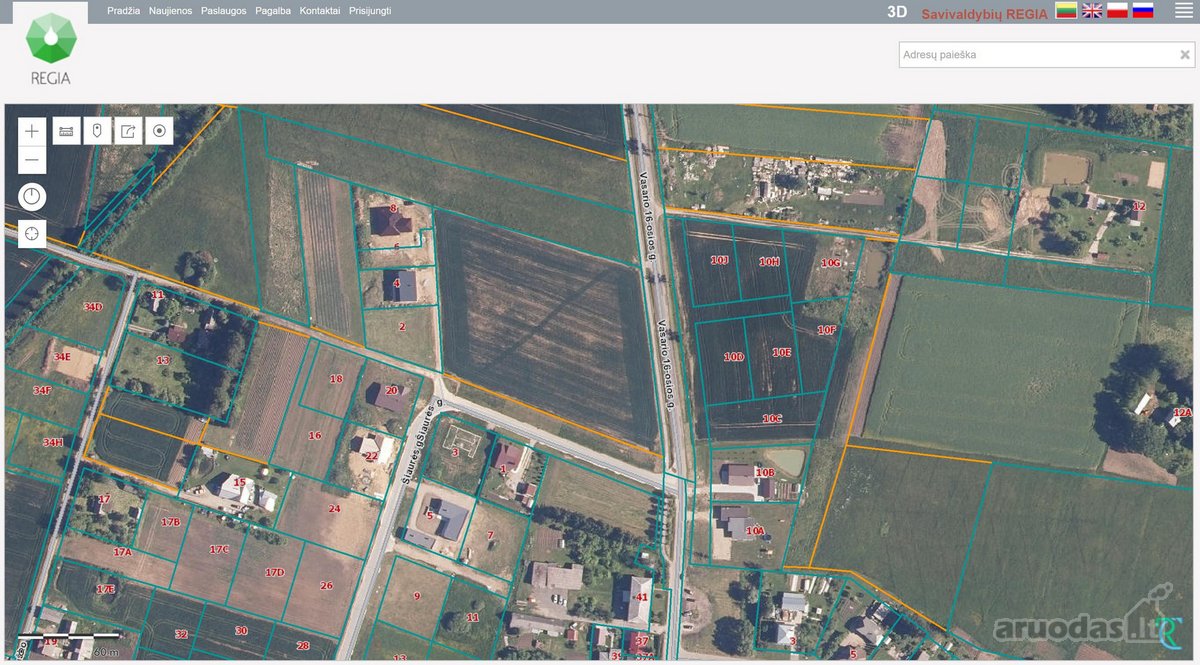Screen dimensions: 1200x665
Task: Open the Naujienos menu item
Action: pos(171,11)
